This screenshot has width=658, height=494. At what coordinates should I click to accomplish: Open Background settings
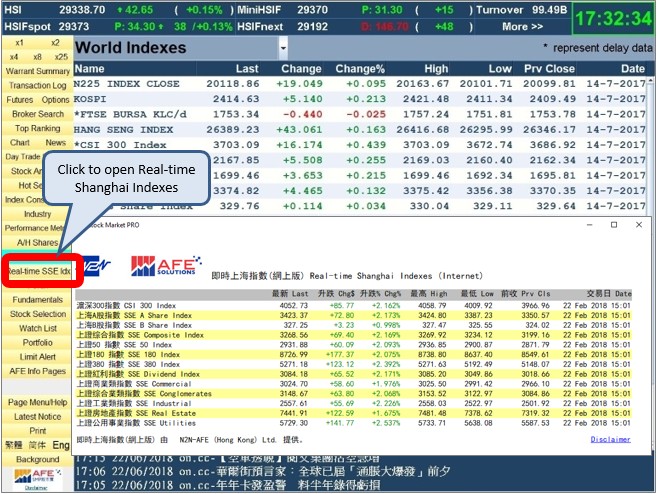37,459
